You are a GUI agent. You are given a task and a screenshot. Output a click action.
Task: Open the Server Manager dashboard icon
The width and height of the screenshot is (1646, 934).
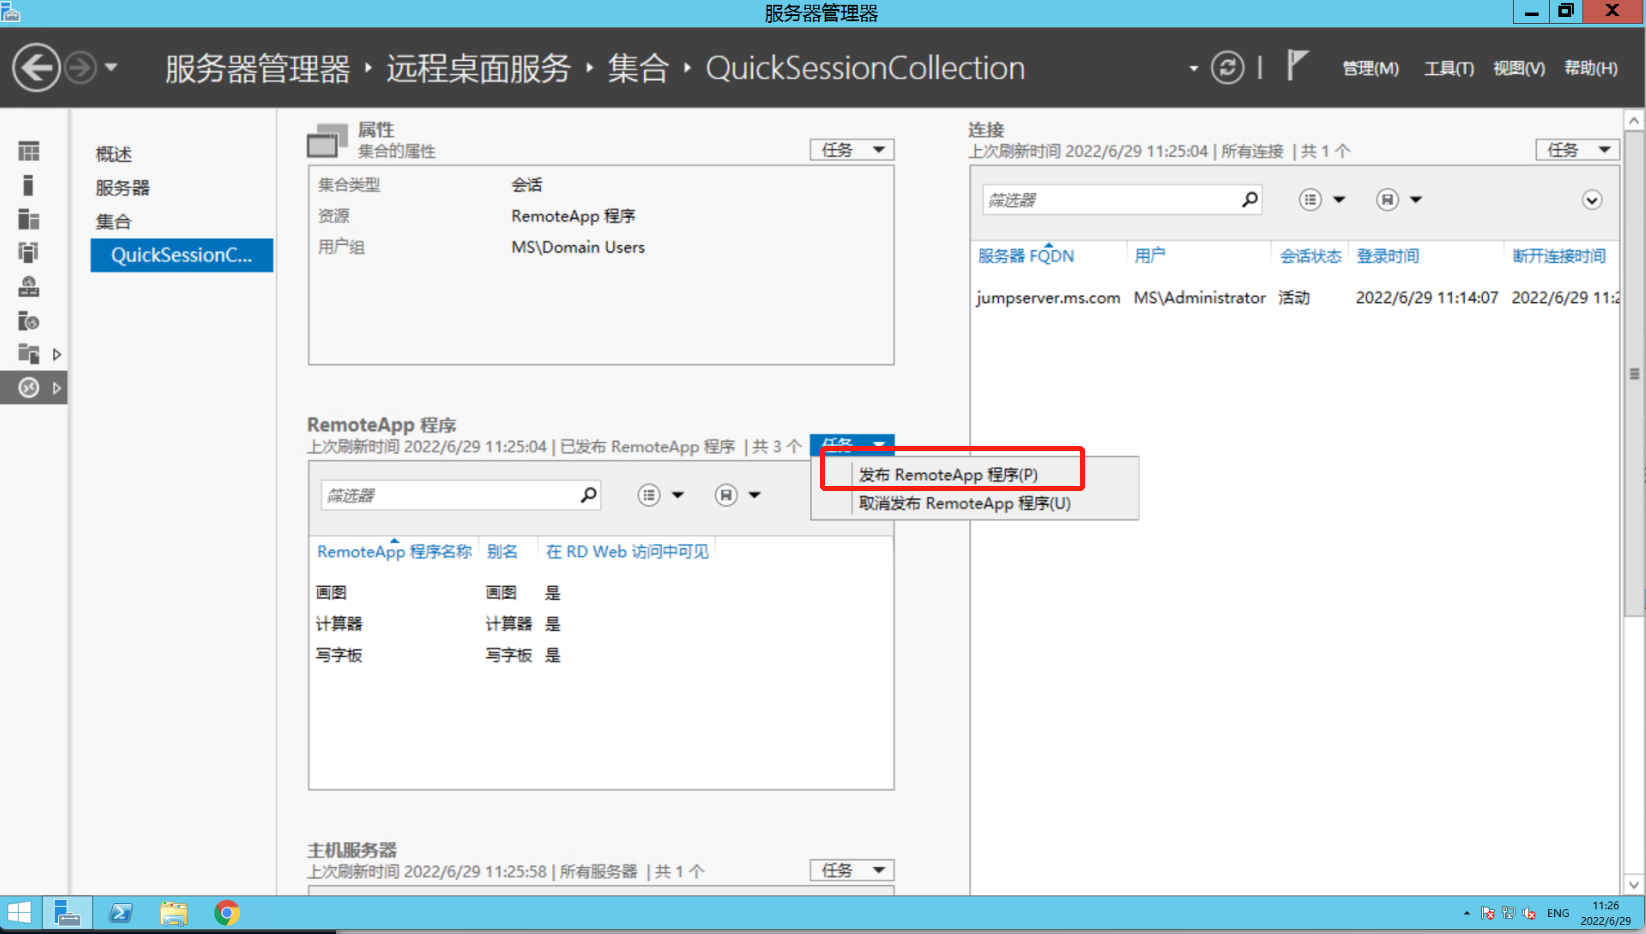(x=28, y=151)
